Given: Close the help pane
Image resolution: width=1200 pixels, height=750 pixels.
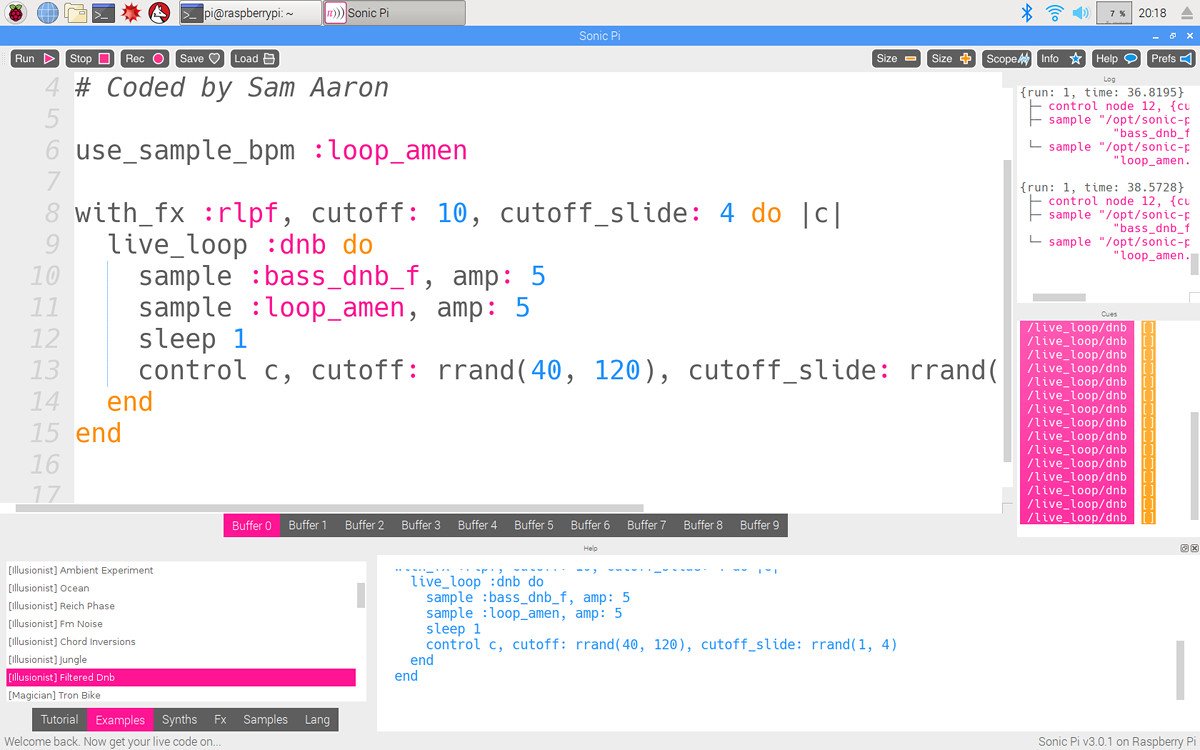Looking at the screenshot, I should tap(1193, 548).
